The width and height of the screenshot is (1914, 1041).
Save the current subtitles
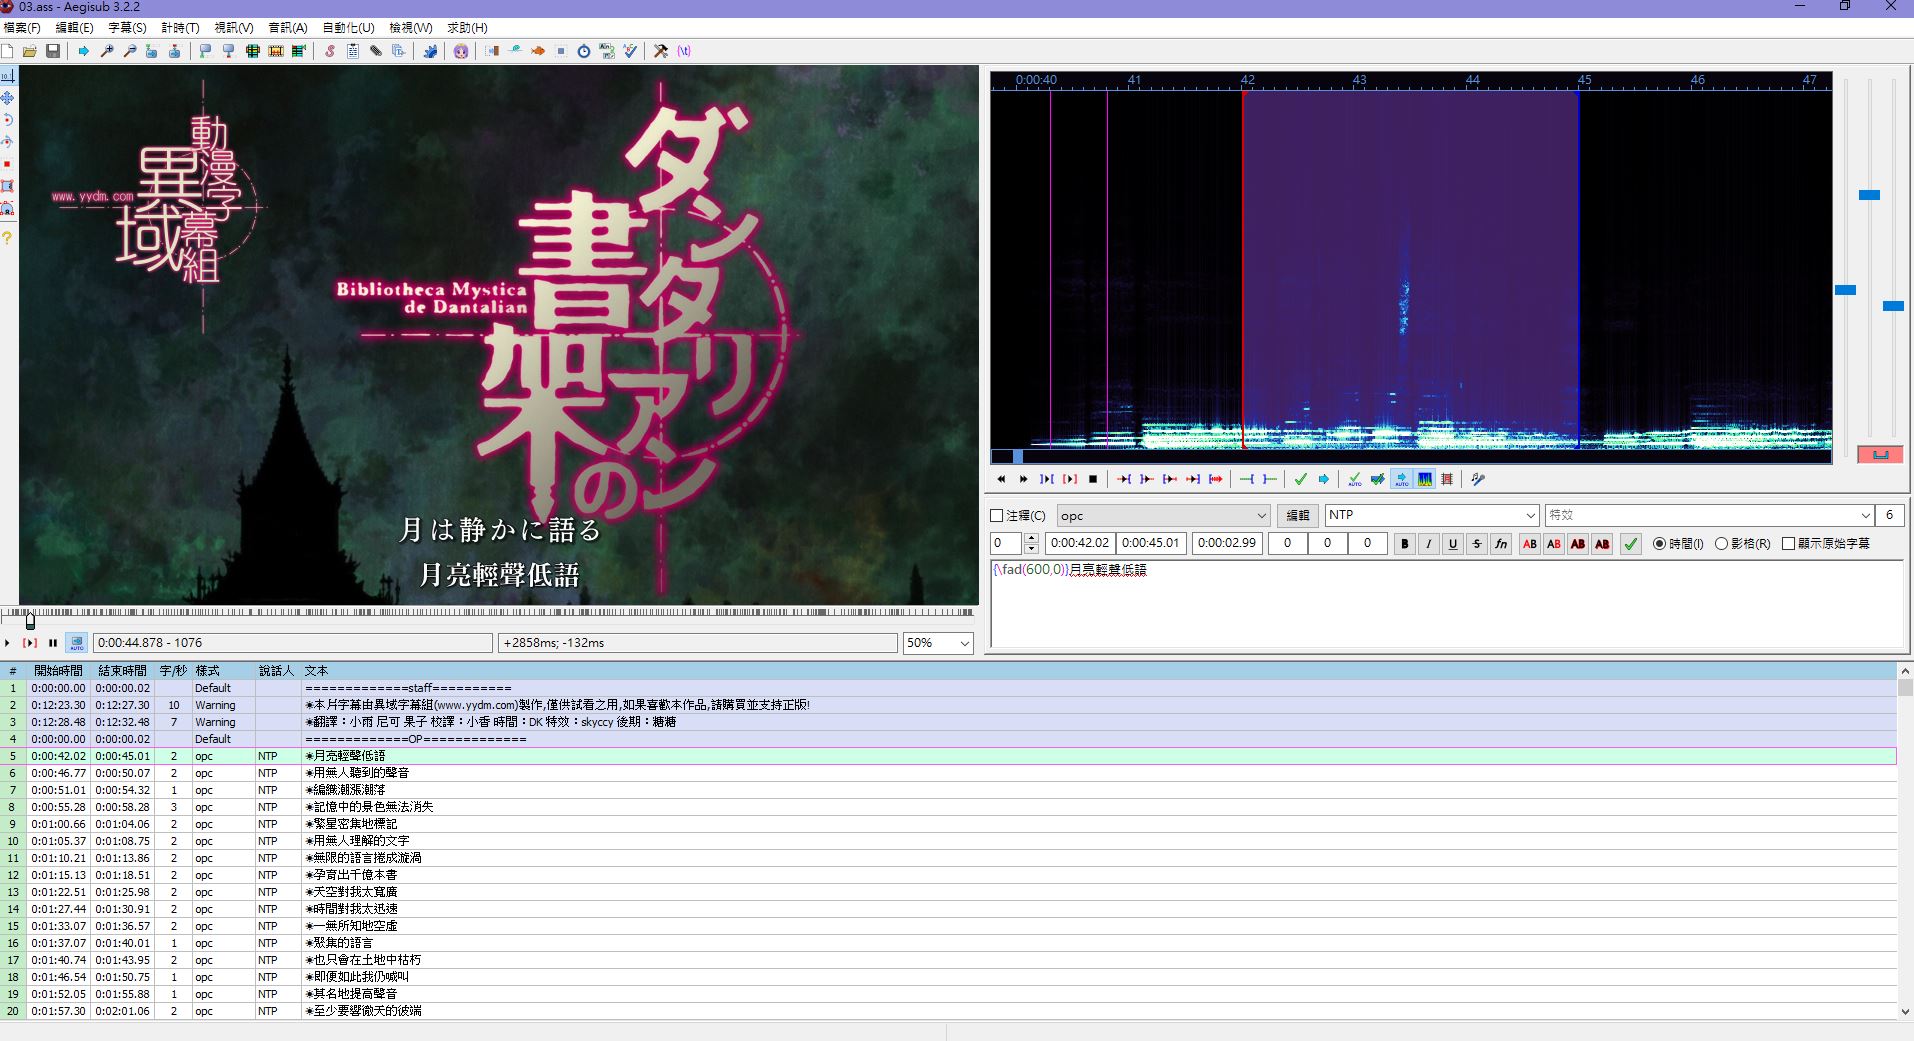53,51
